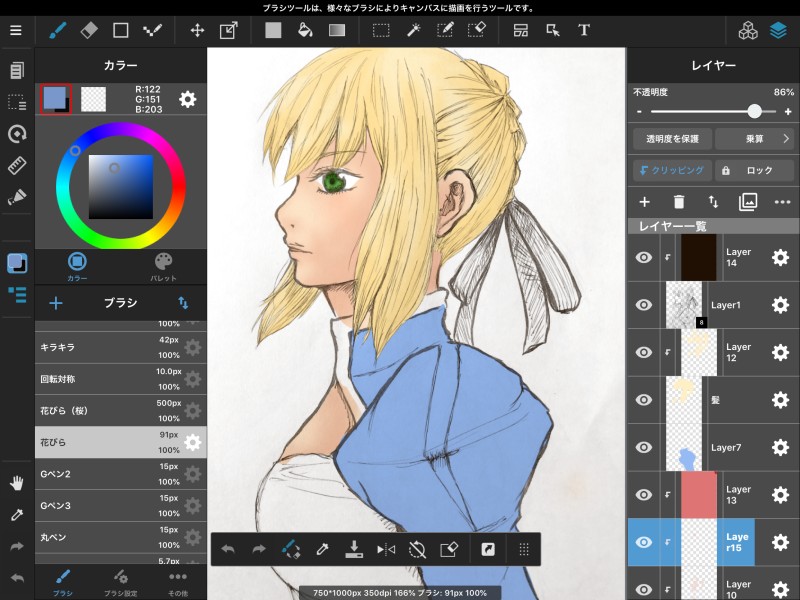Toggle the ロック layer lock button

coord(755,170)
